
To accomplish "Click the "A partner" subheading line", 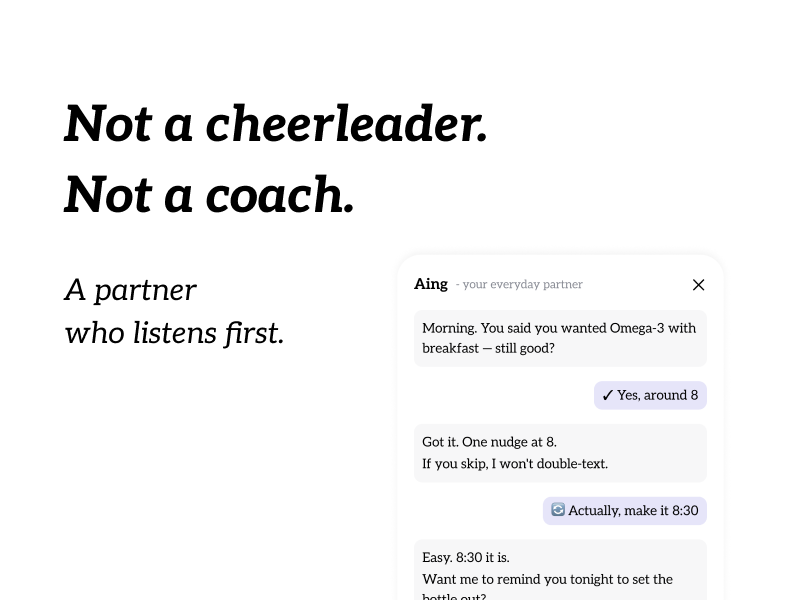I will 130,290.
